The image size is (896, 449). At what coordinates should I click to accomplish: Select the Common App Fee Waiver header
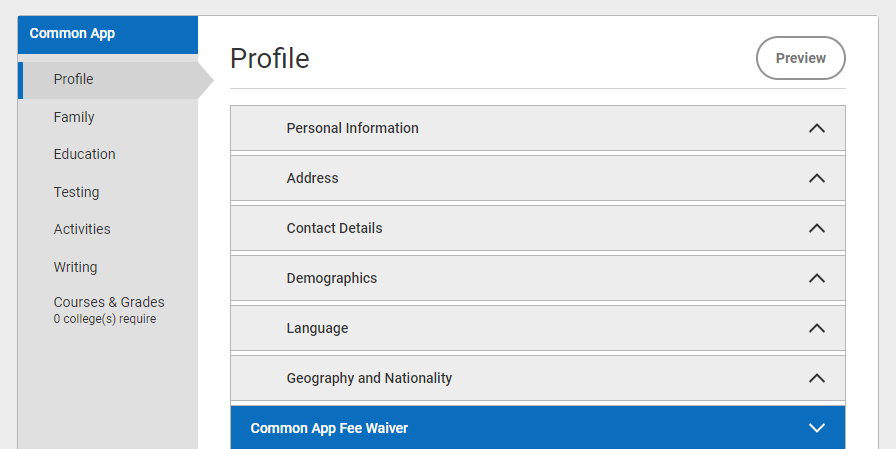click(538, 428)
